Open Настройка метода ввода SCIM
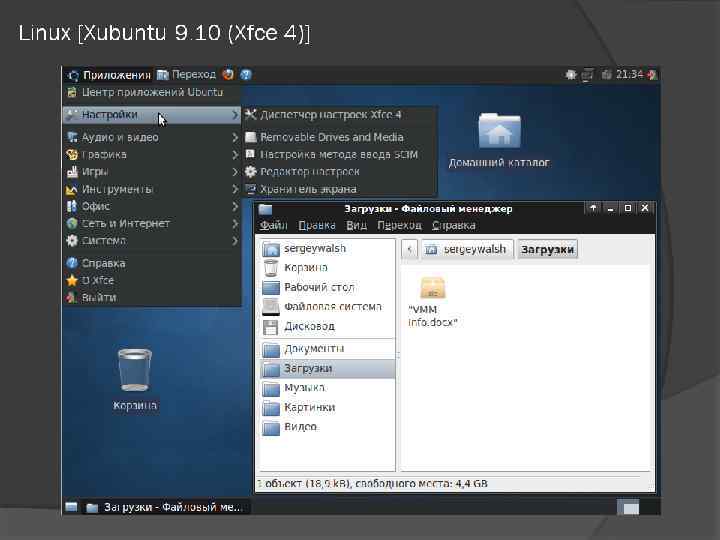Image resolution: width=720 pixels, height=540 pixels. (339, 155)
